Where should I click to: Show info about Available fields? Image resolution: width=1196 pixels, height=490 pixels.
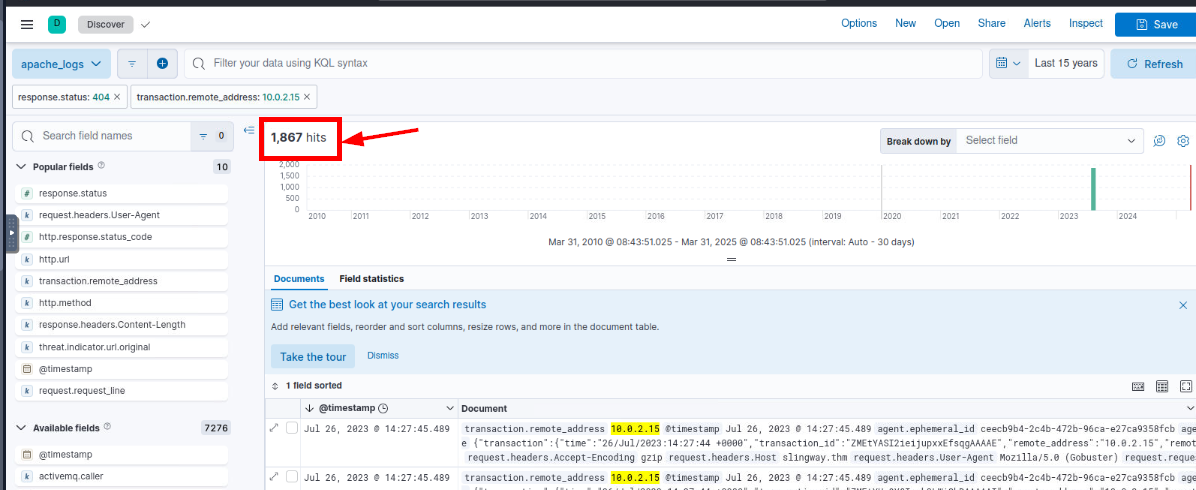click(x=108, y=427)
